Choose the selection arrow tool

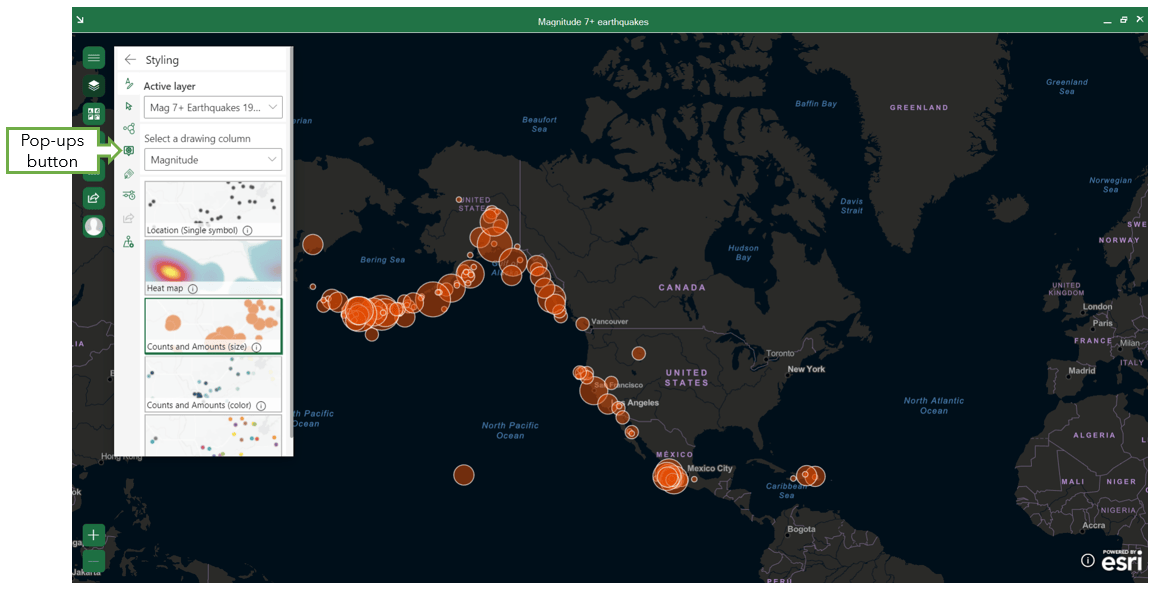pyautogui.click(x=129, y=106)
